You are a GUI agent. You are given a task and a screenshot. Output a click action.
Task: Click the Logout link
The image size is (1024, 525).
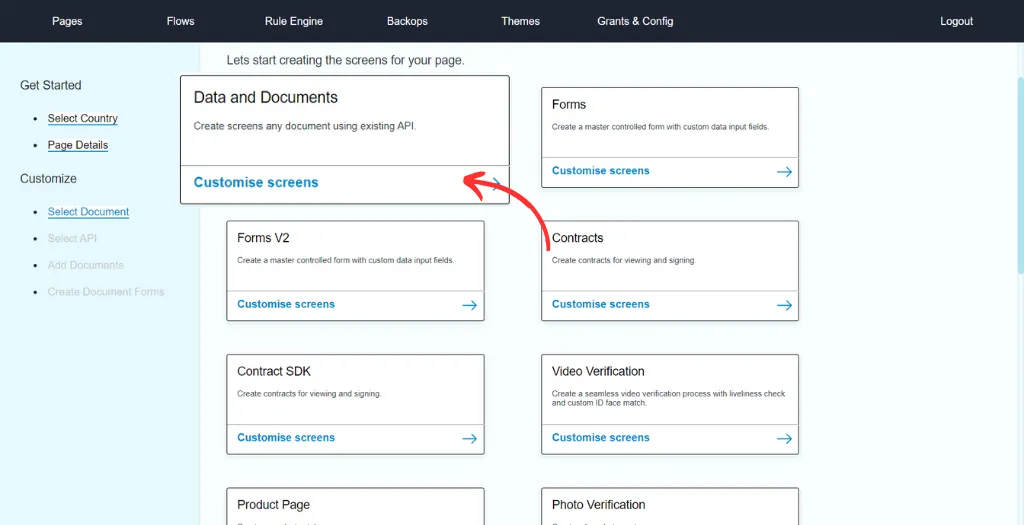[956, 21]
